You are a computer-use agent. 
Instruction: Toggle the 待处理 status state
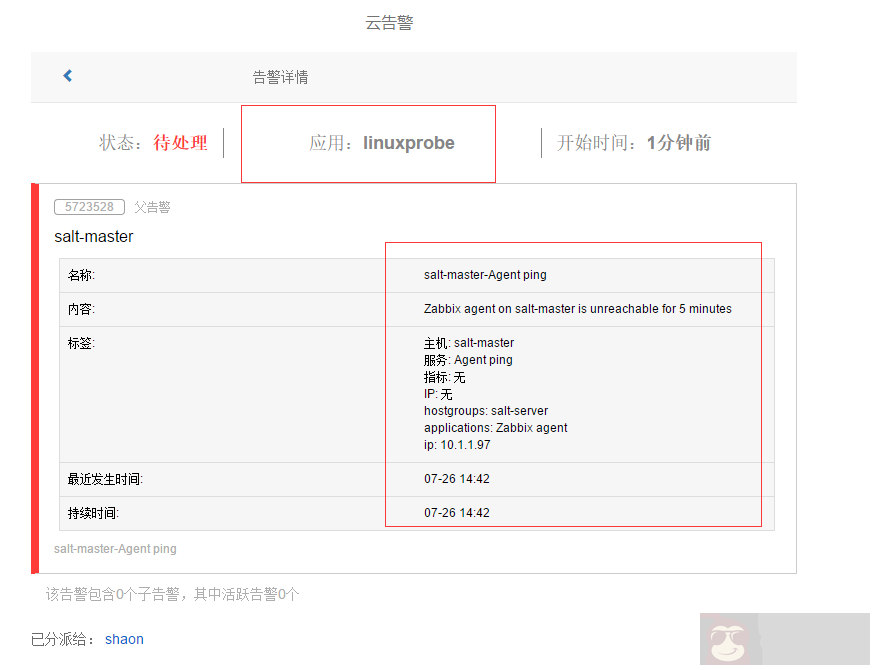180,142
